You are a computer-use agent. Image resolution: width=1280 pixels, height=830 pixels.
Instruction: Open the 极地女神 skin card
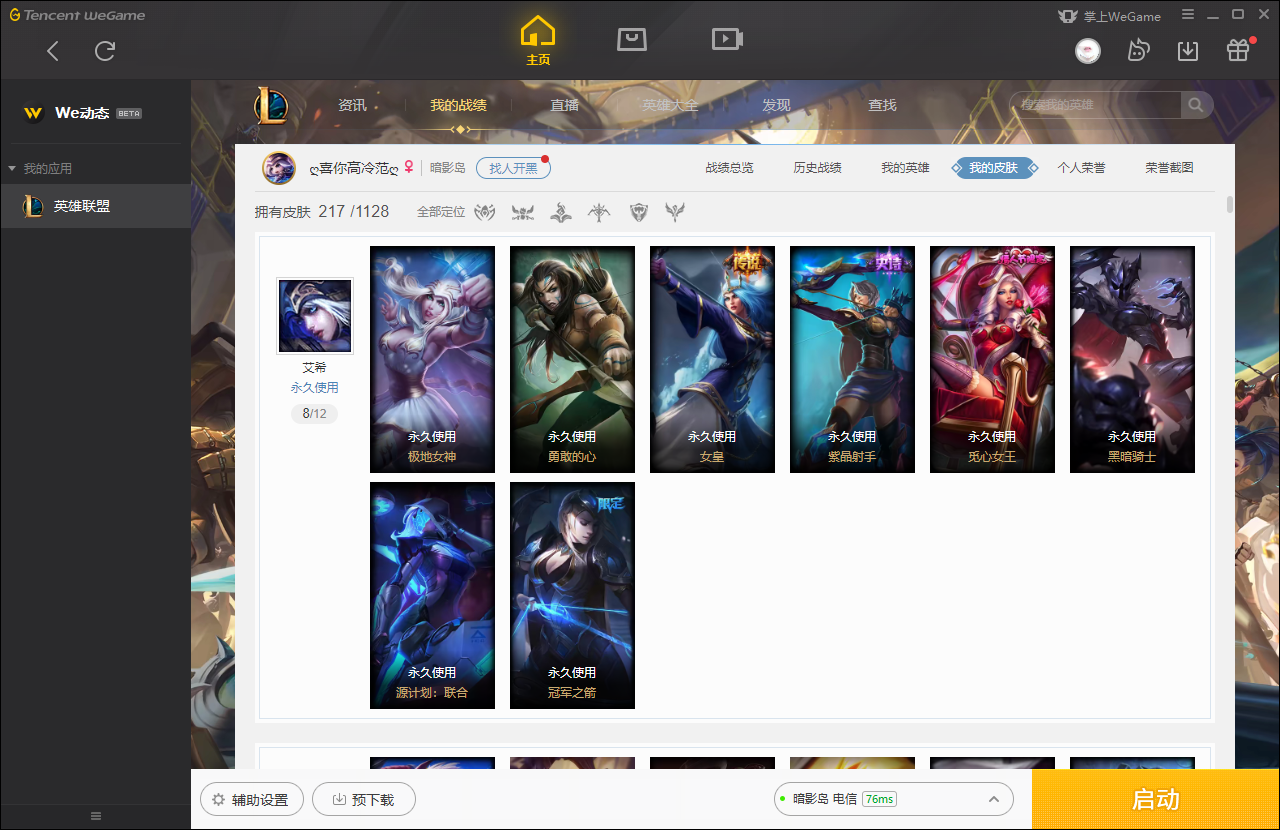tap(432, 359)
